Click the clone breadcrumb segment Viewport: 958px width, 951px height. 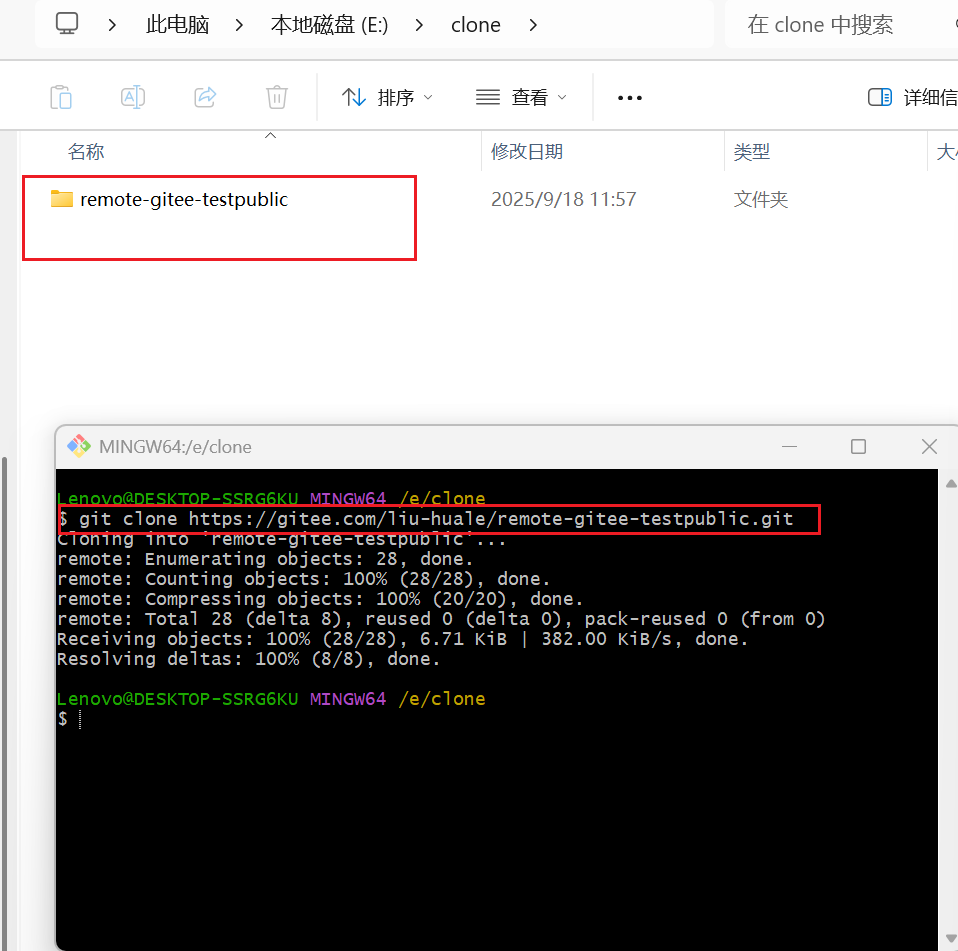[475, 25]
